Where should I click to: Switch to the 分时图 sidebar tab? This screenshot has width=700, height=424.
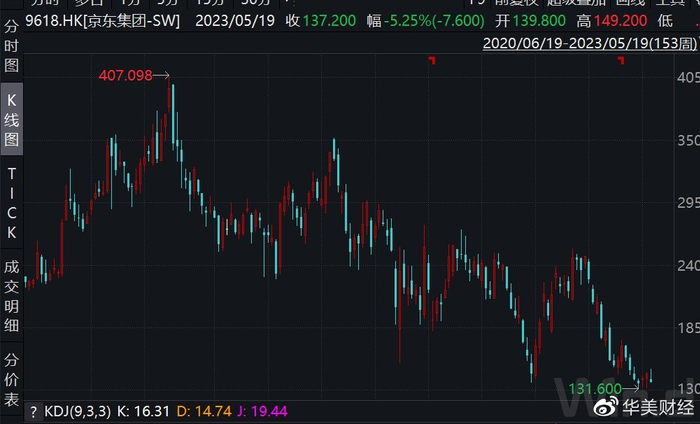pos(11,46)
